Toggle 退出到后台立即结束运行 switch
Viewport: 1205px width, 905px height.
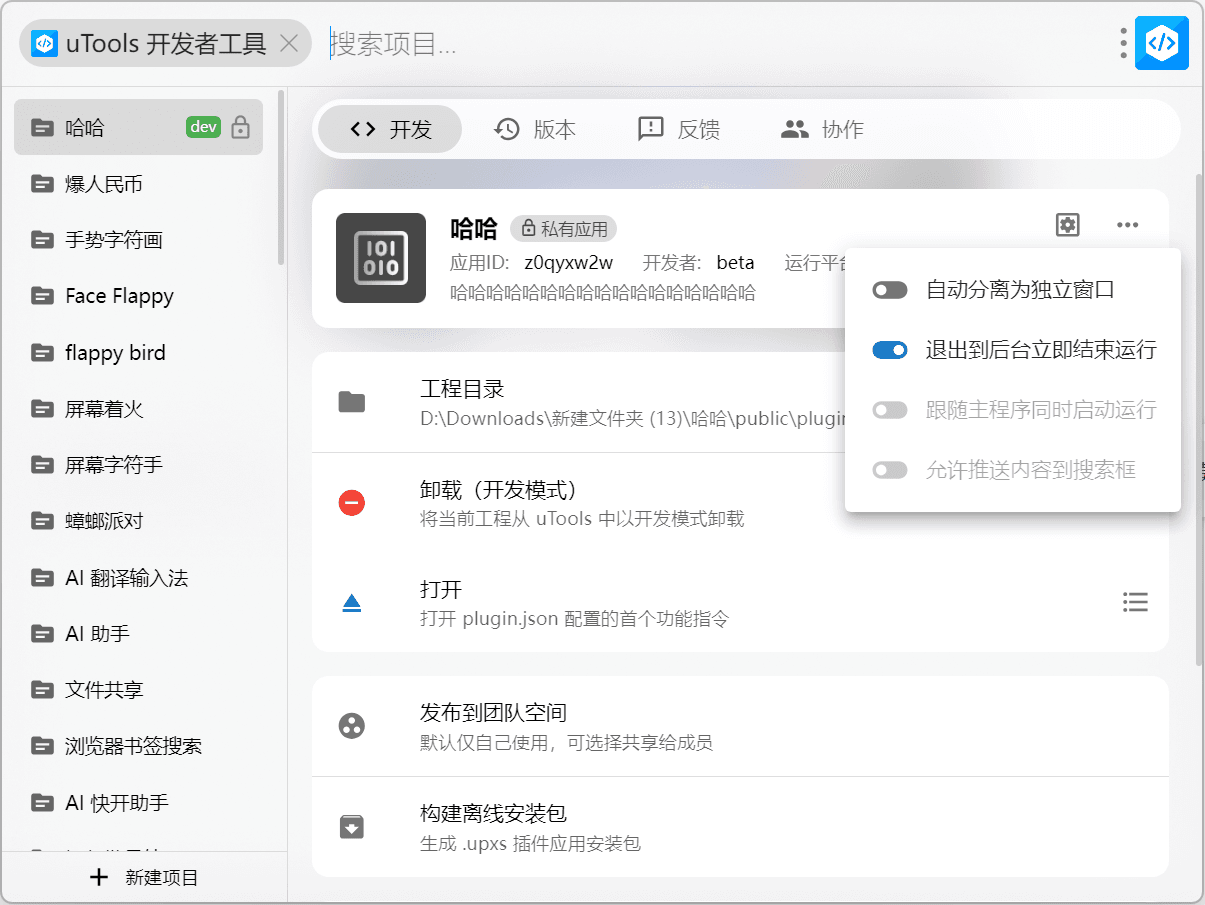[890, 350]
